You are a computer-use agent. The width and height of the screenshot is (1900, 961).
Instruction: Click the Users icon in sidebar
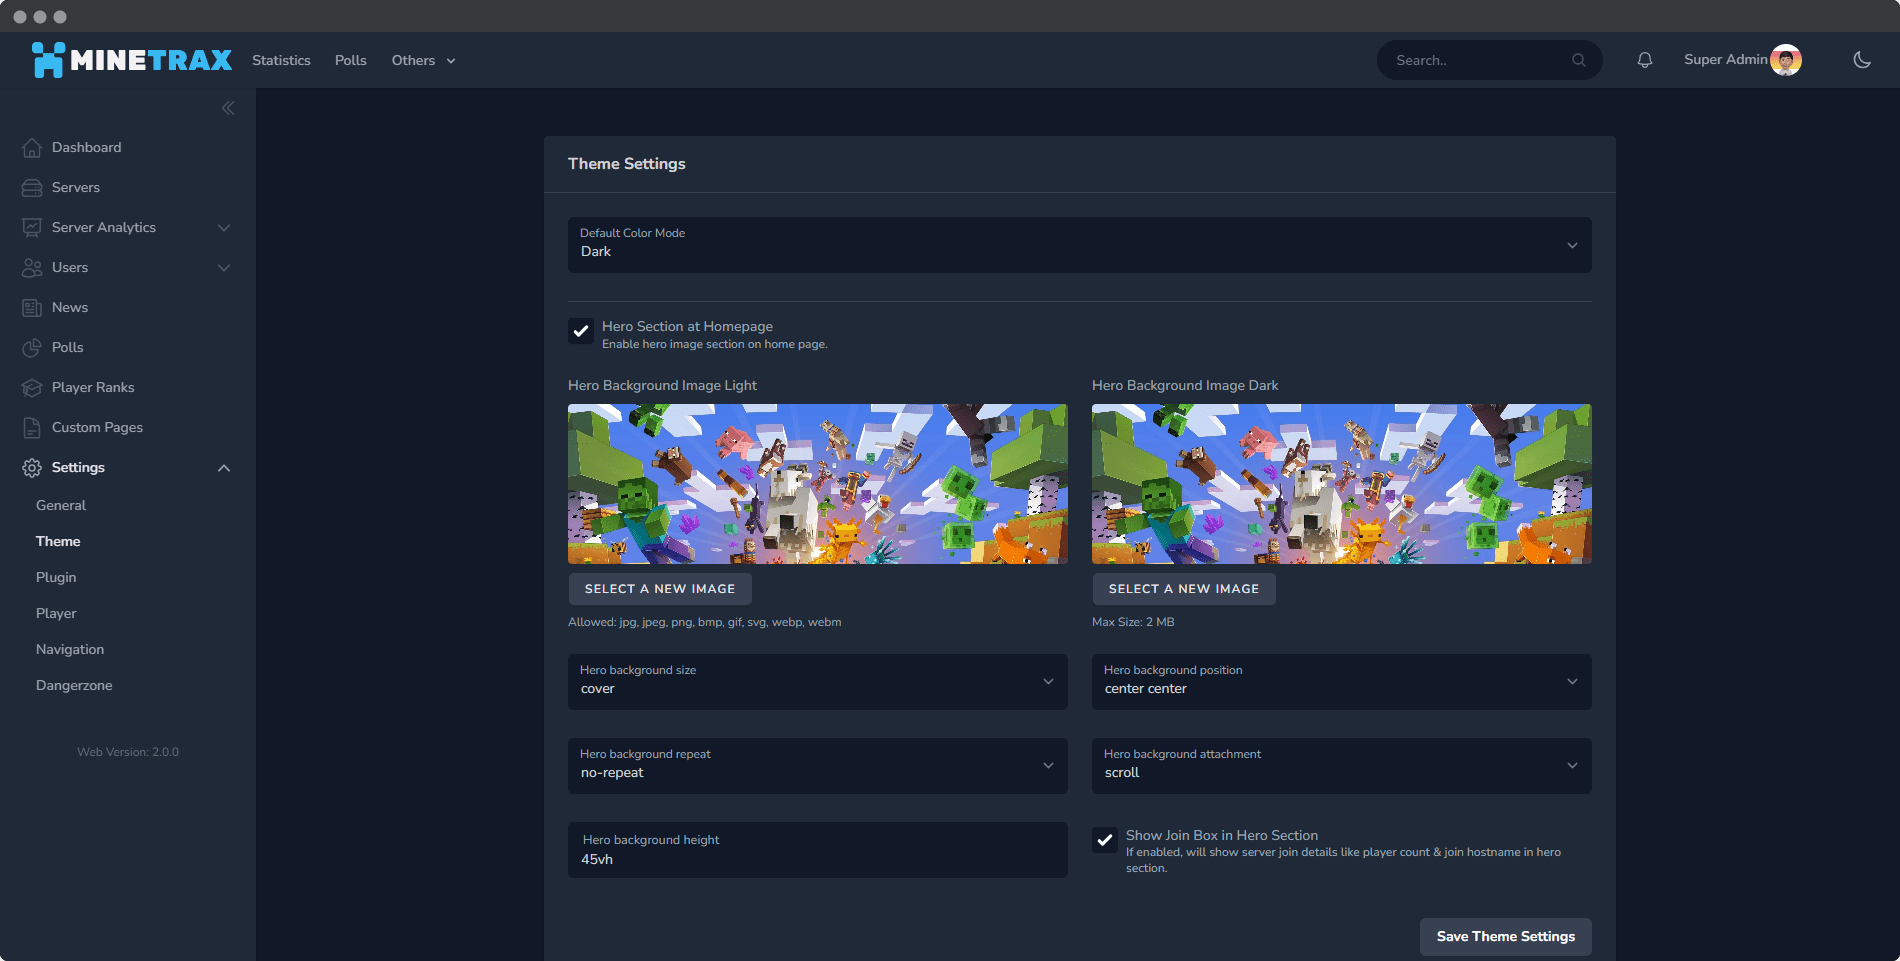(x=32, y=267)
